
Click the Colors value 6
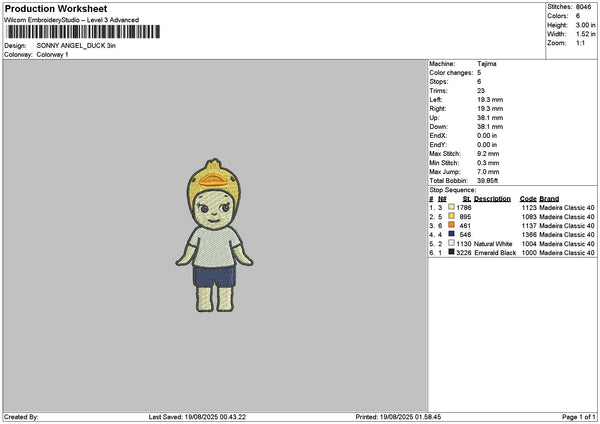click(578, 16)
